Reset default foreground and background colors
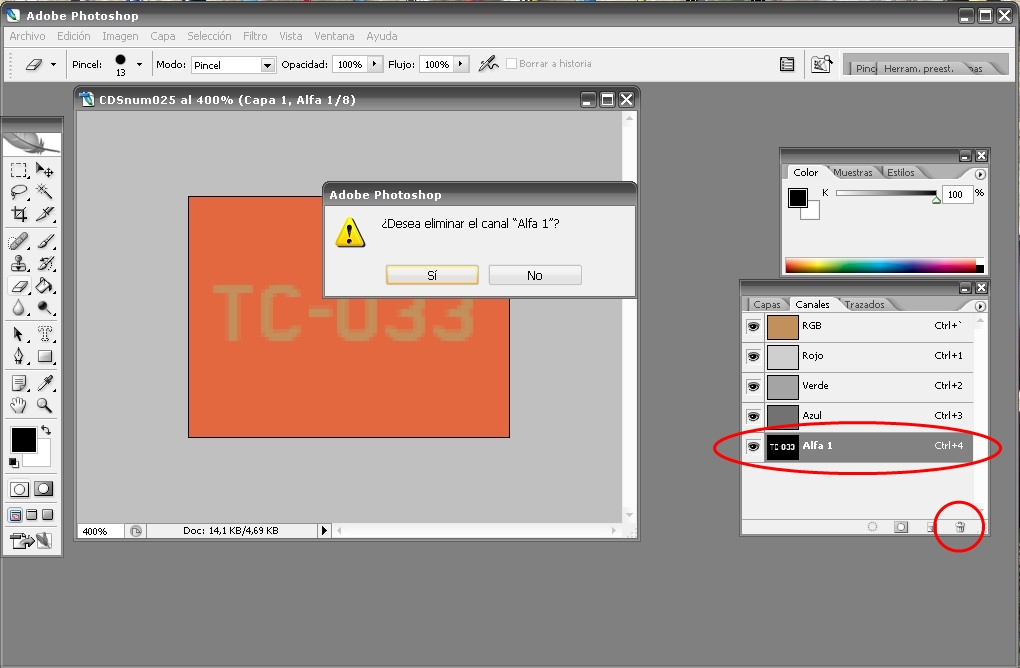 click(x=14, y=462)
